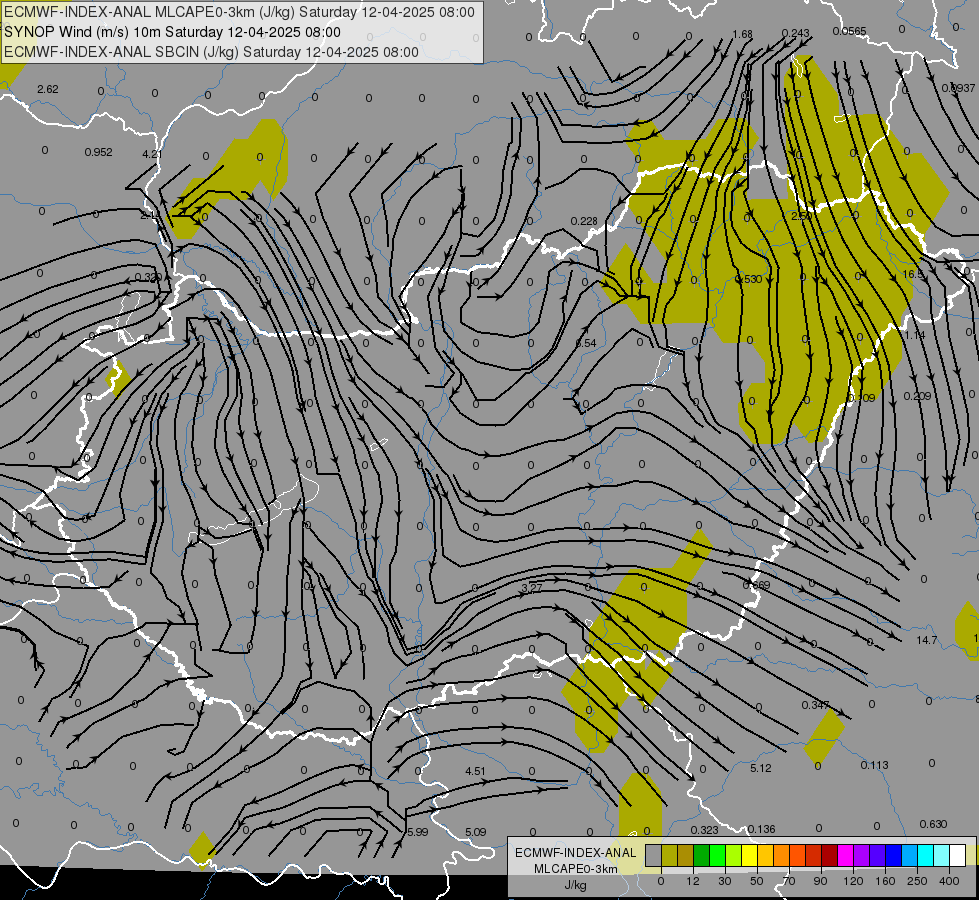979x900 pixels.
Task: Click the legend text ECMWF-INDEX-ANAL
Action: coord(576,853)
